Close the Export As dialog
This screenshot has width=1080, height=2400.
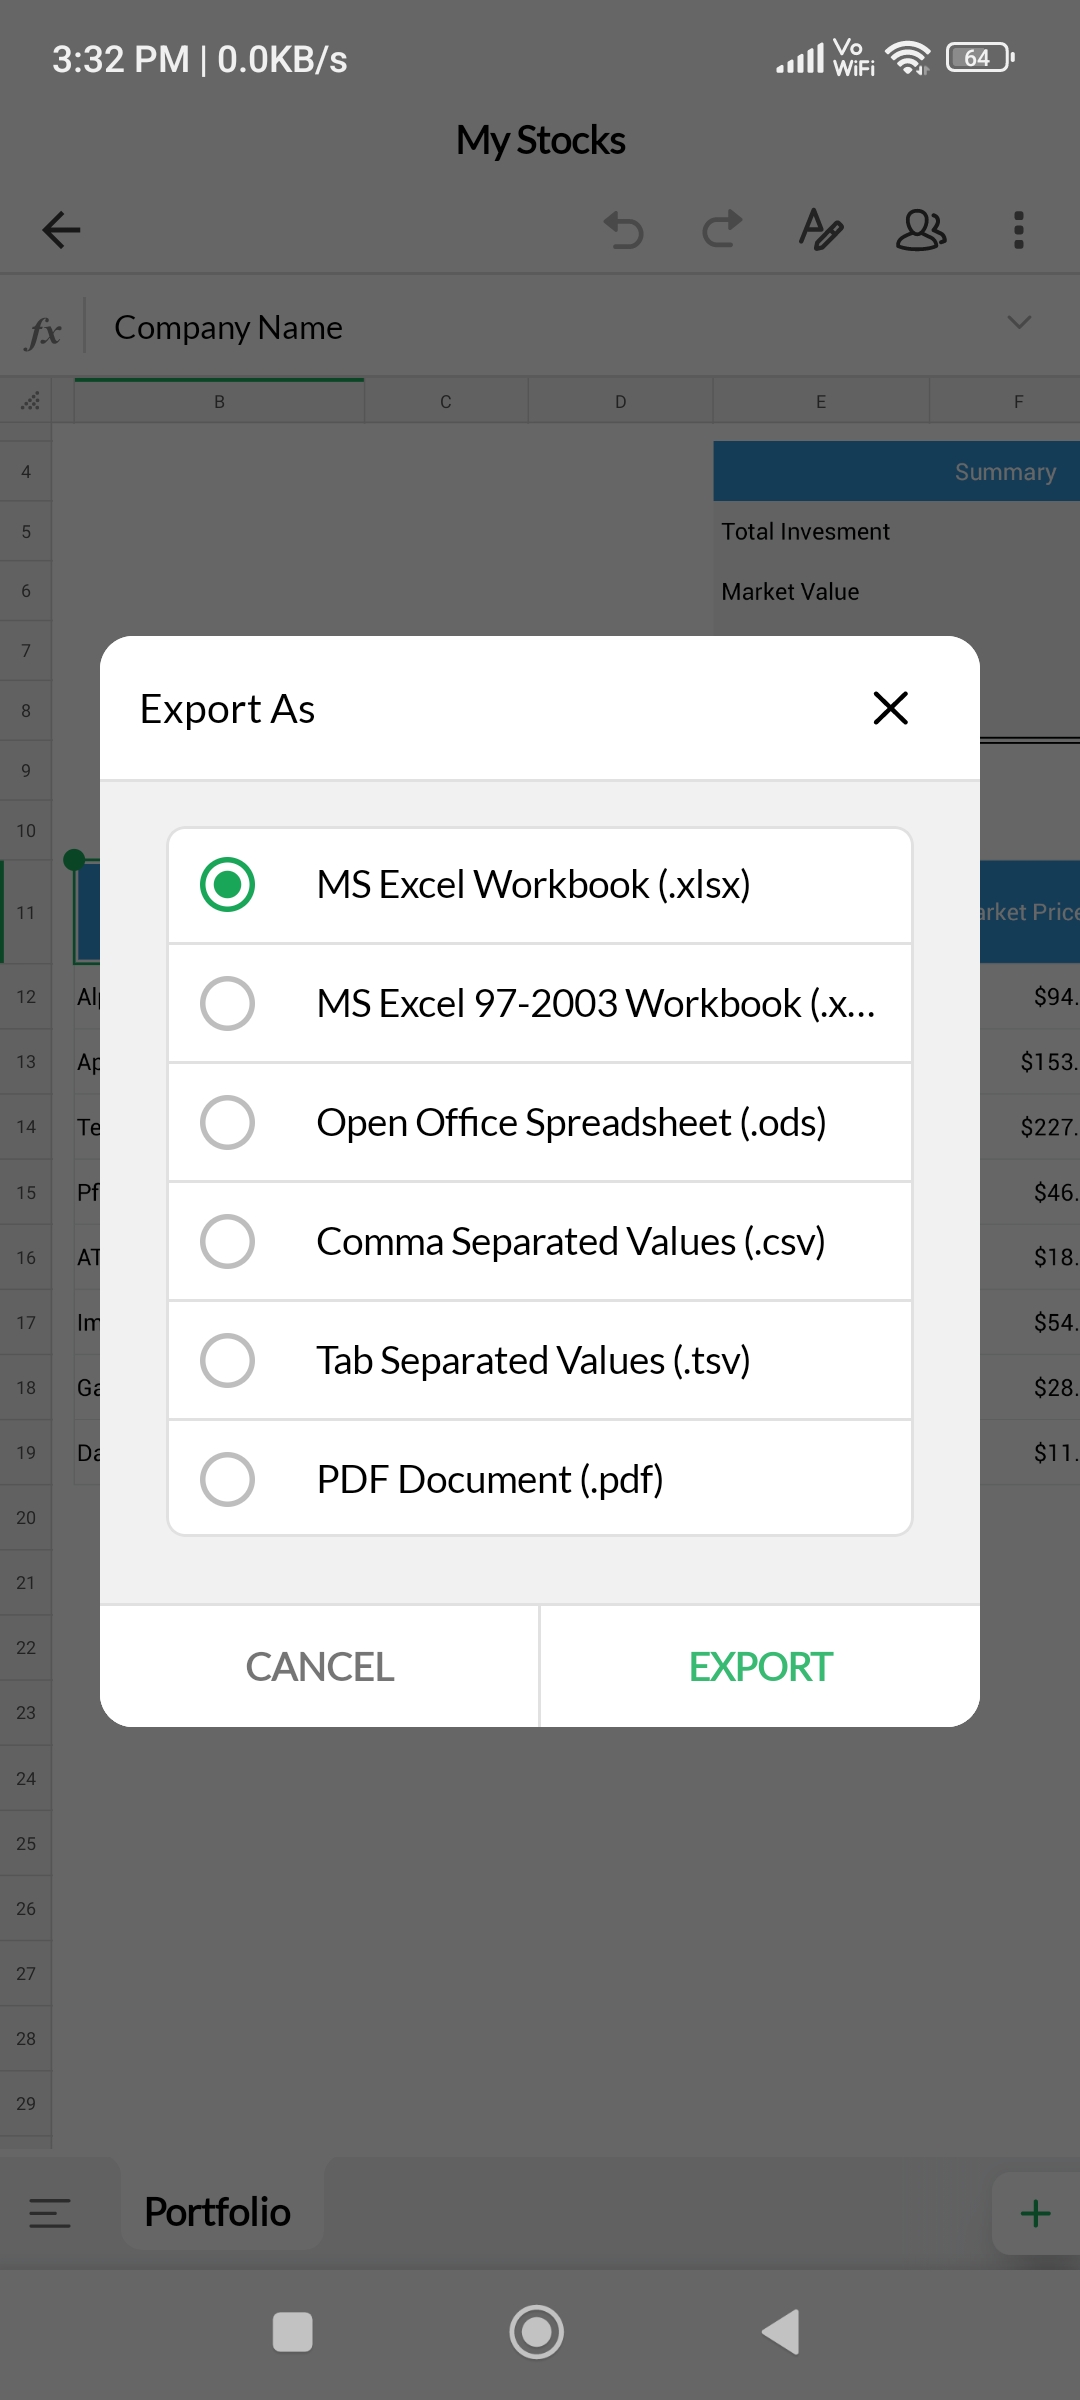pyautogui.click(x=890, y=708)
